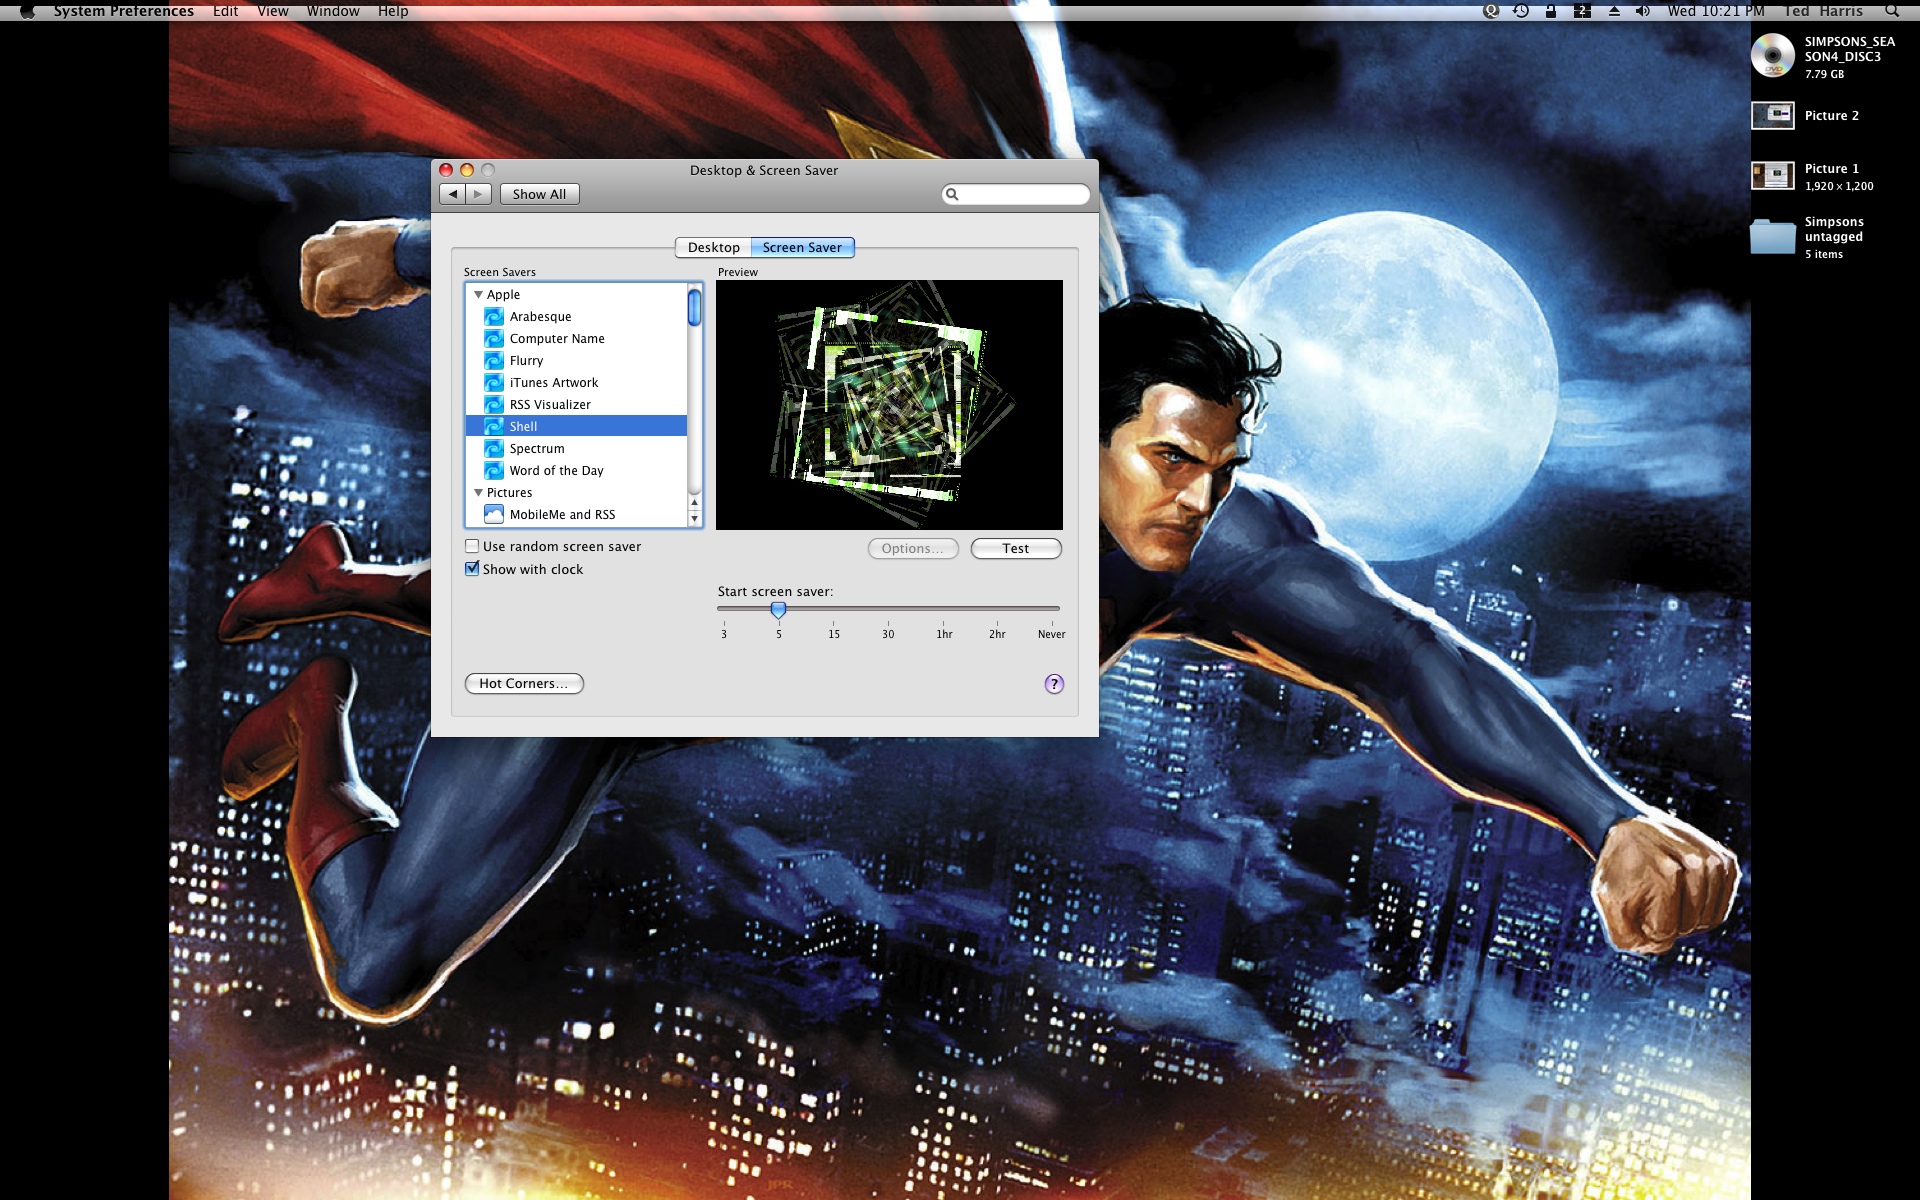Select the MobileMe and RSS picture icon

(x=494, y=515)
